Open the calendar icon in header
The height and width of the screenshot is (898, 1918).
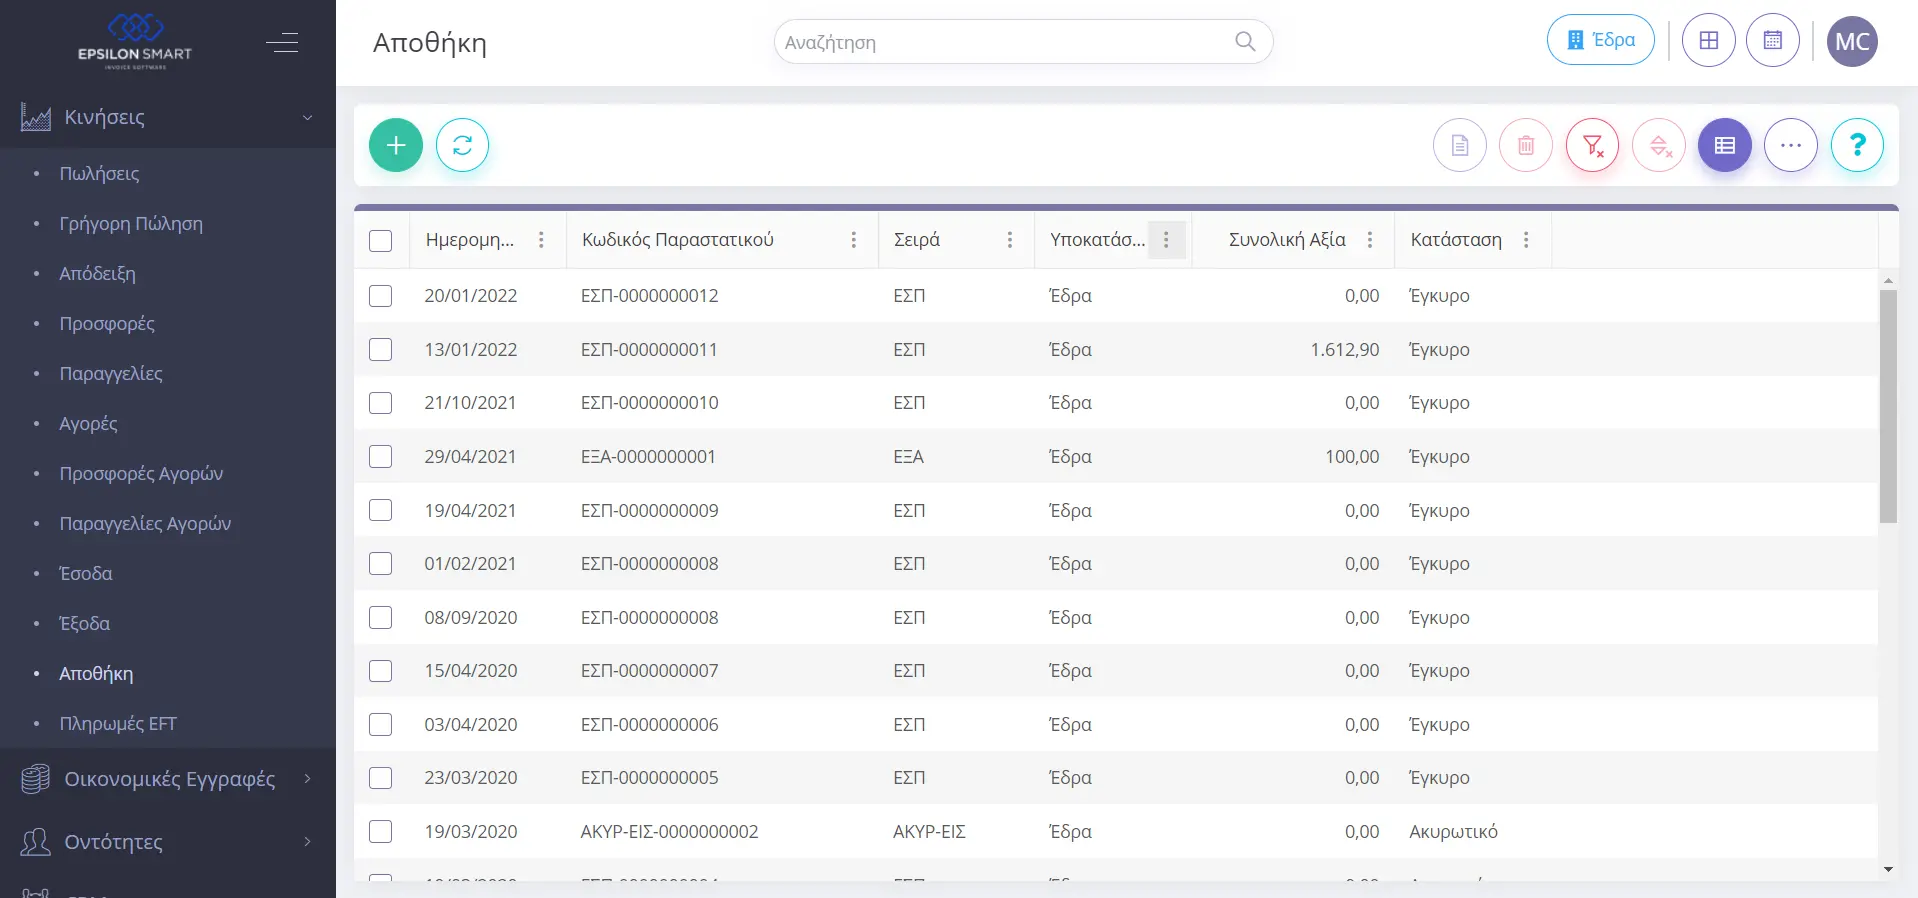[x=1772, y=41]
